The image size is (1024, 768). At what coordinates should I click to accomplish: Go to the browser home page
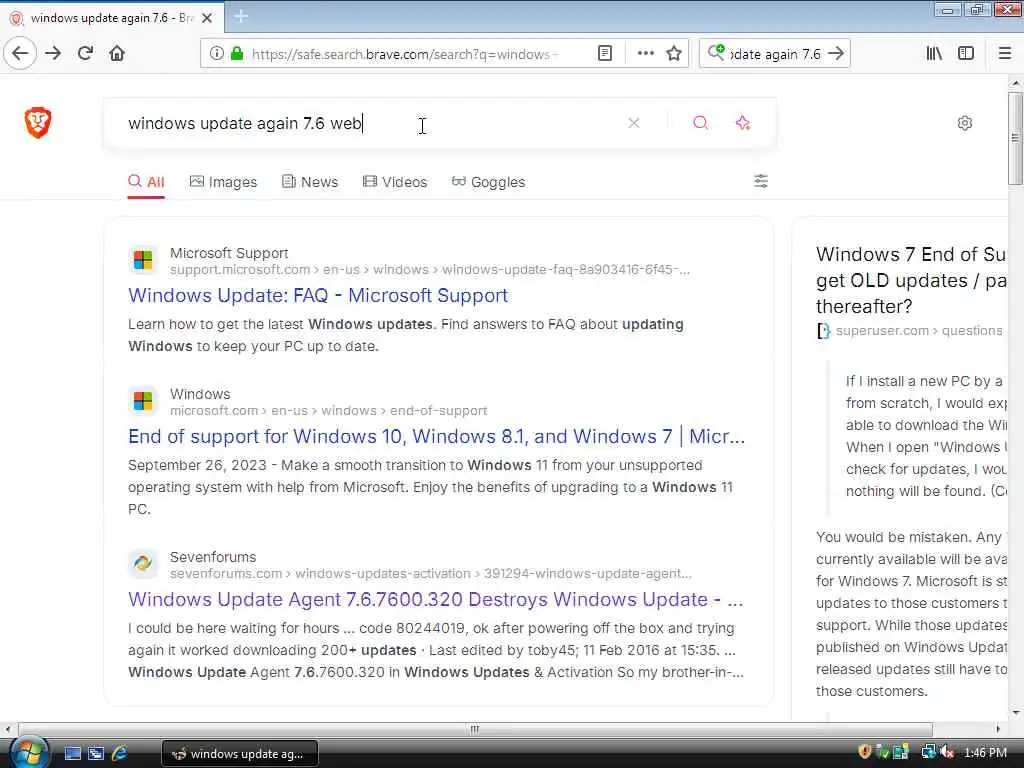coord(117,54)
